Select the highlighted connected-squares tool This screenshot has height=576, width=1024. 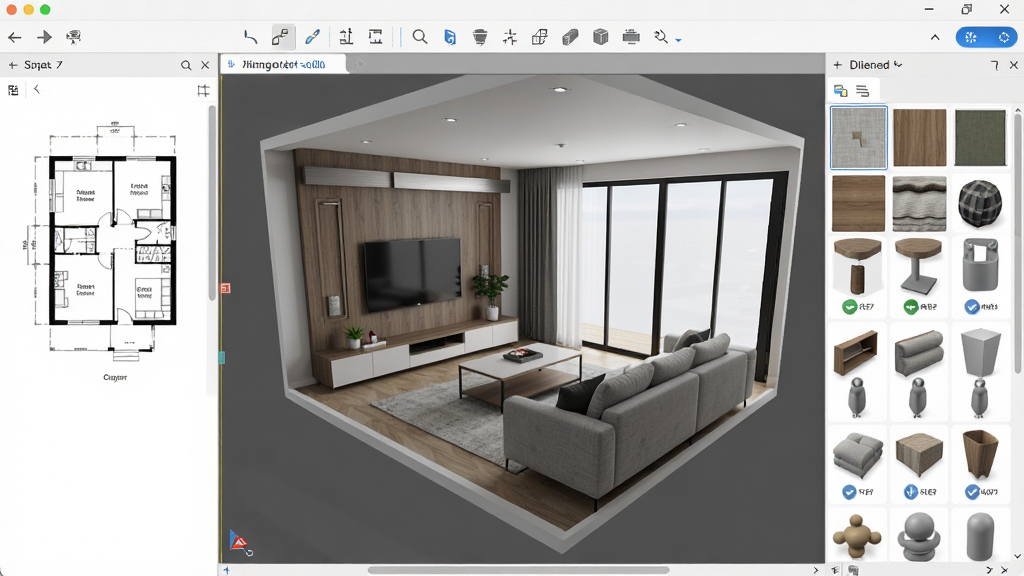281,37
